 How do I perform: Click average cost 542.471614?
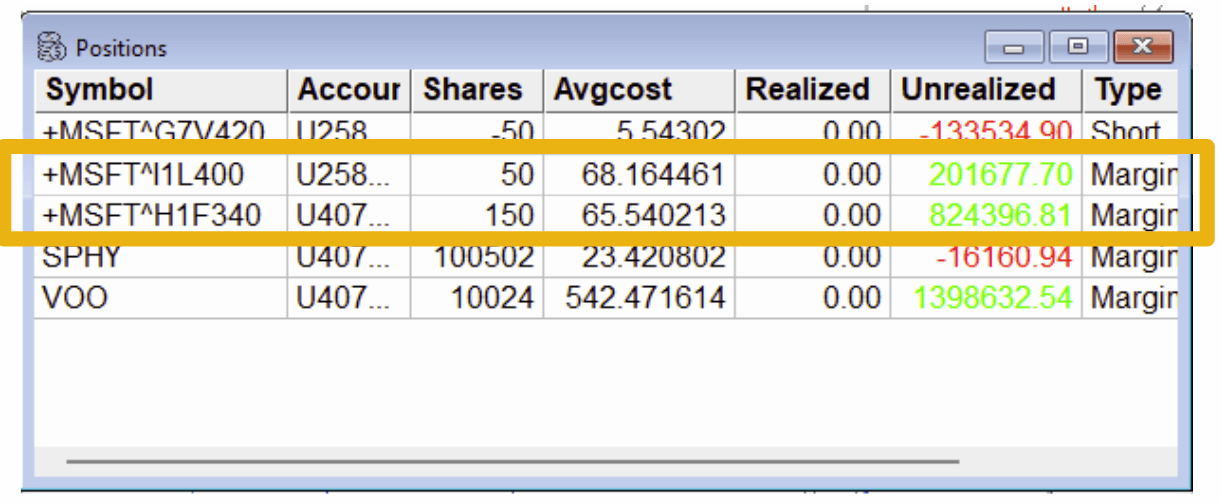coord(644,297)
